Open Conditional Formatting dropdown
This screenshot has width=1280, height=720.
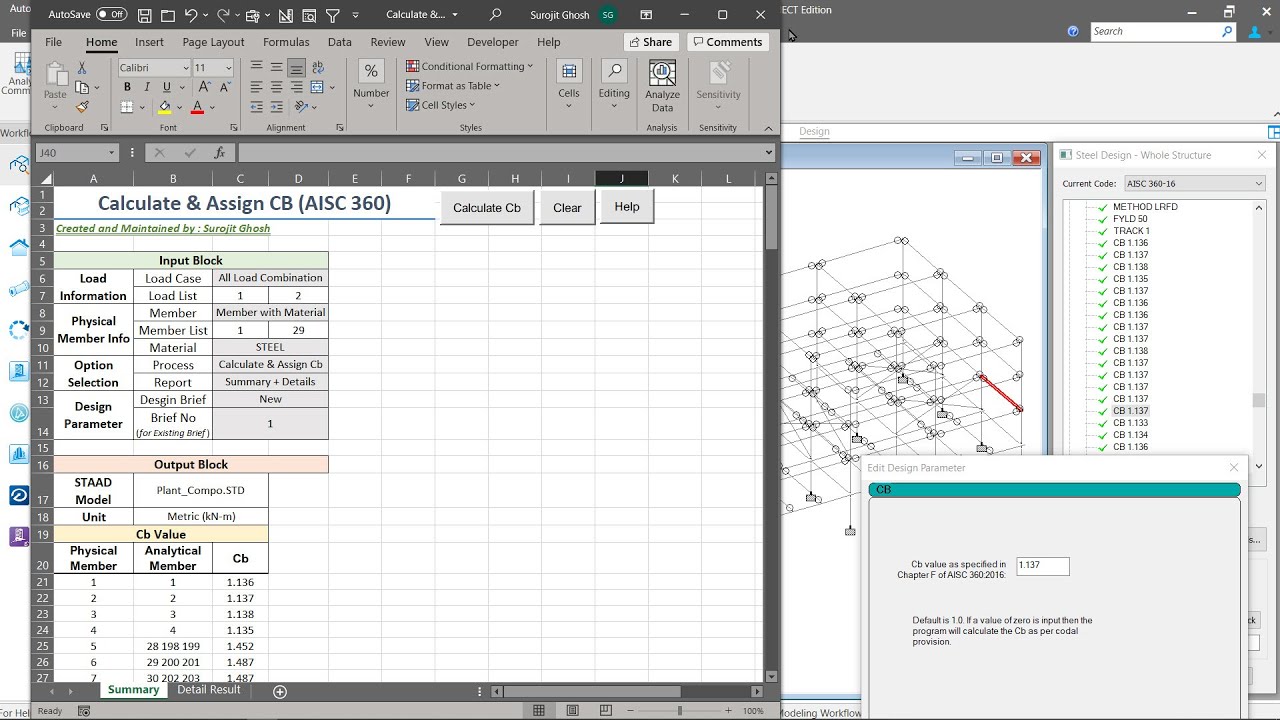click(470, 66)
